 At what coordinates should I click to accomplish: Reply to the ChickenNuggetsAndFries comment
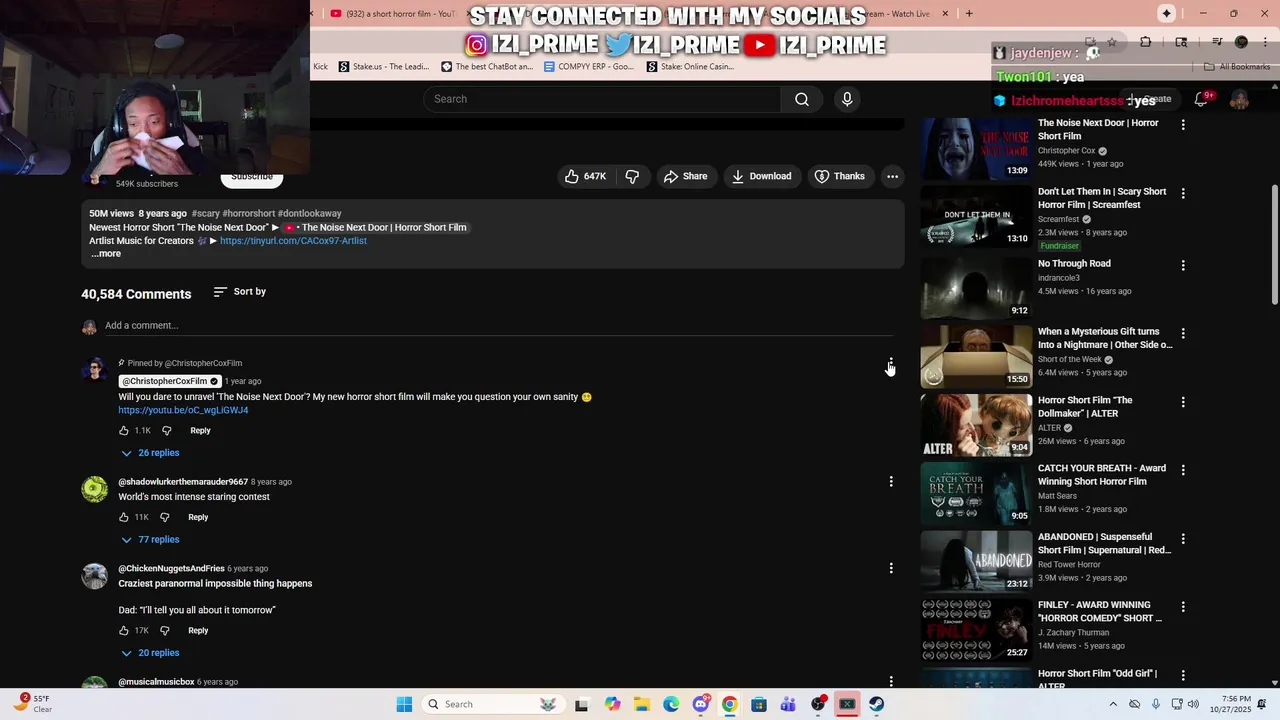point(198,631)
